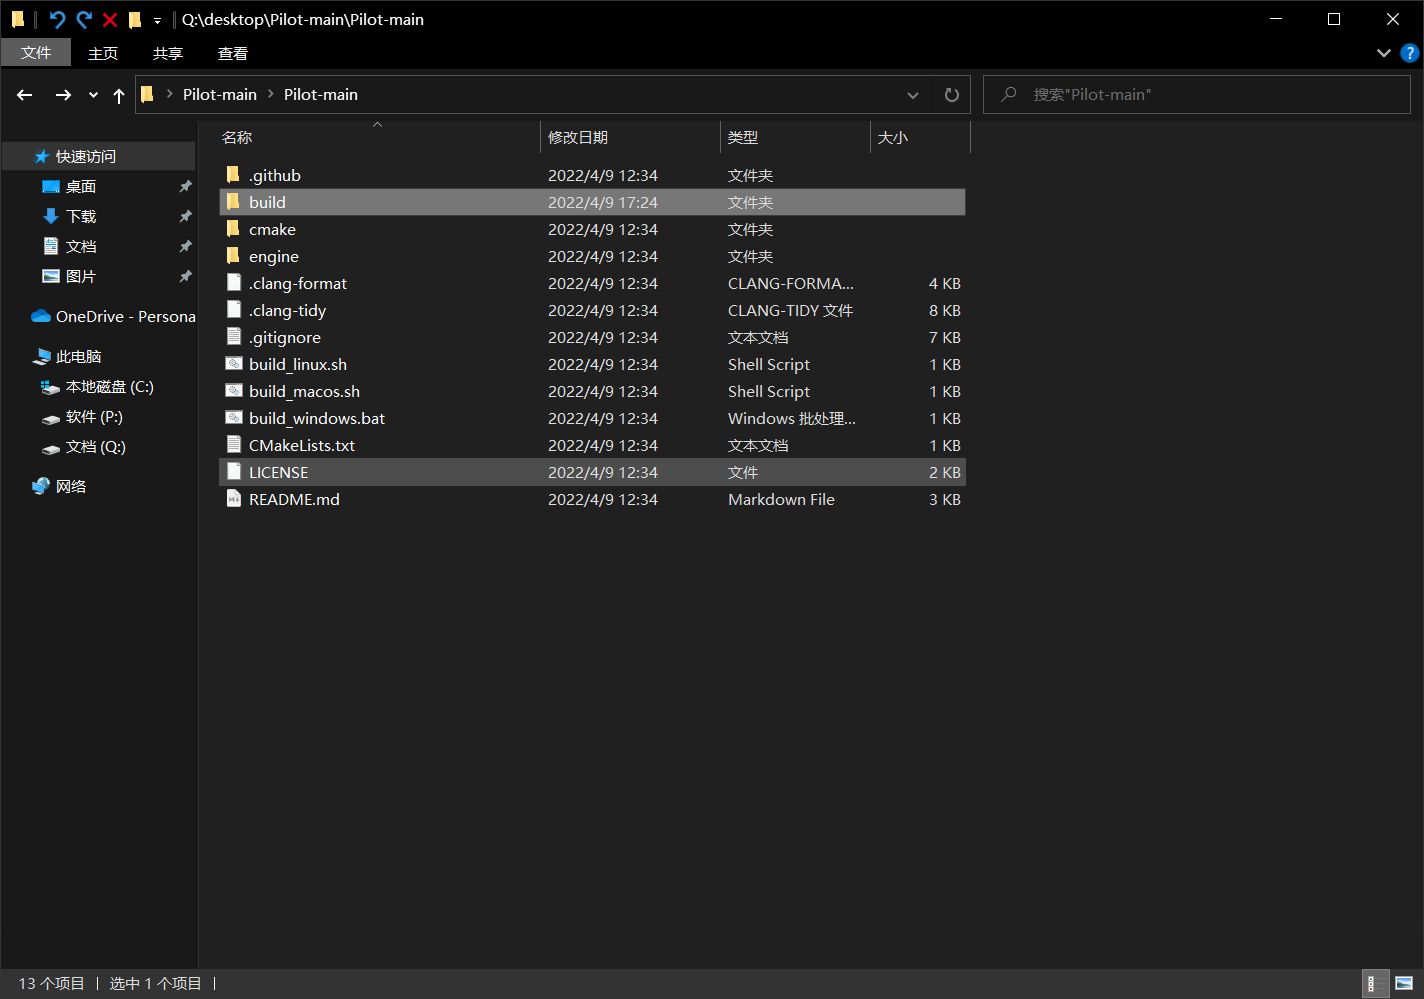
Task: Click the blue Help question mark icon
Action: (1410, 53)
